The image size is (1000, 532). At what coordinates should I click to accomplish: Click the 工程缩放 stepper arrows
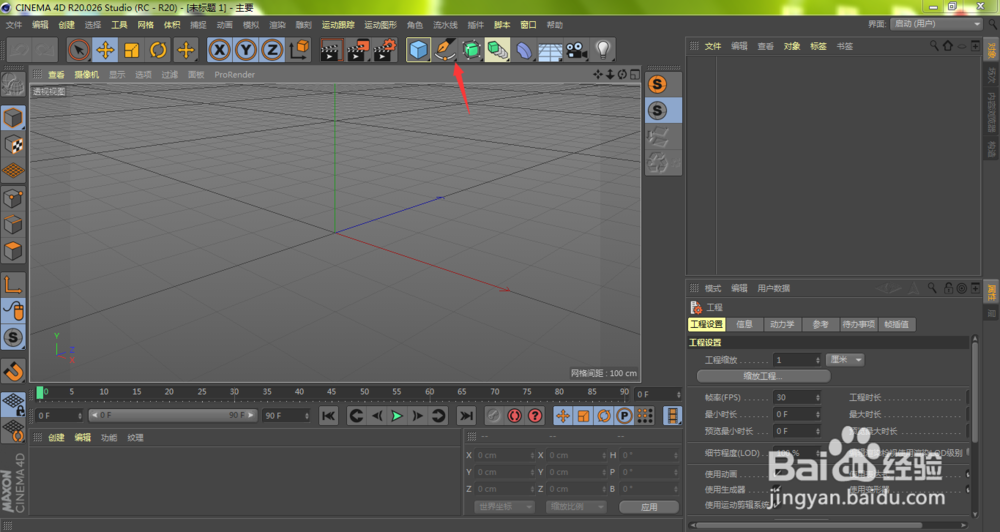point(818,360)
